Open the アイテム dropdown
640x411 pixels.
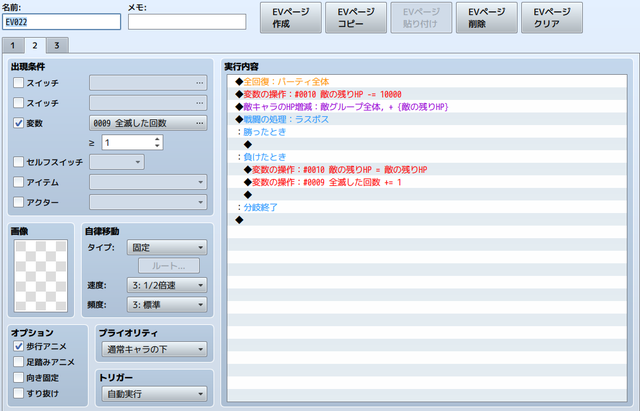[148, 182]
